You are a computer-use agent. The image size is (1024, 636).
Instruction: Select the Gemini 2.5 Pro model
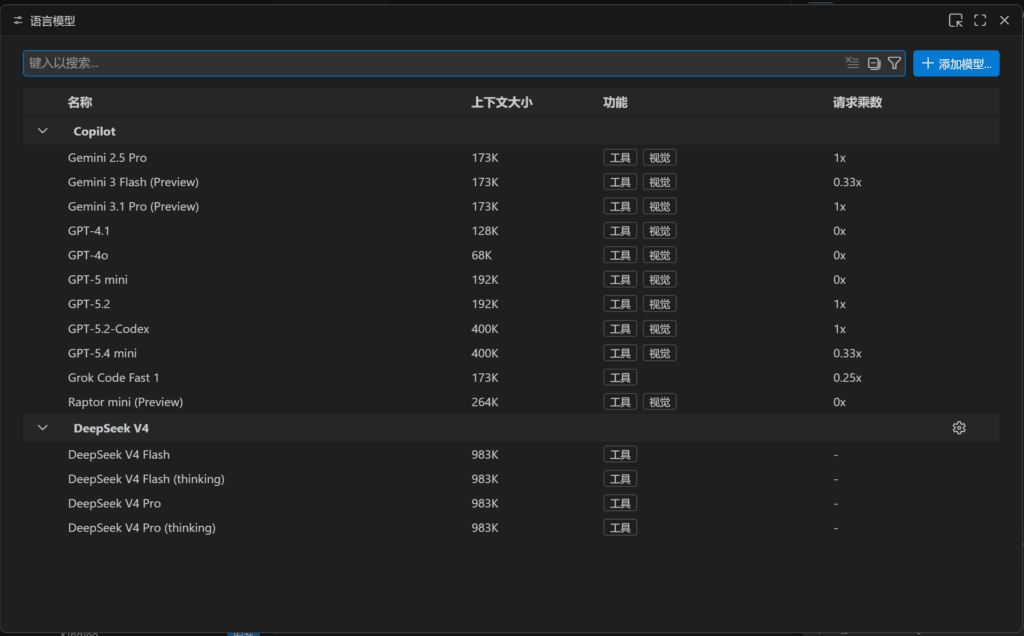coord(107,157)
